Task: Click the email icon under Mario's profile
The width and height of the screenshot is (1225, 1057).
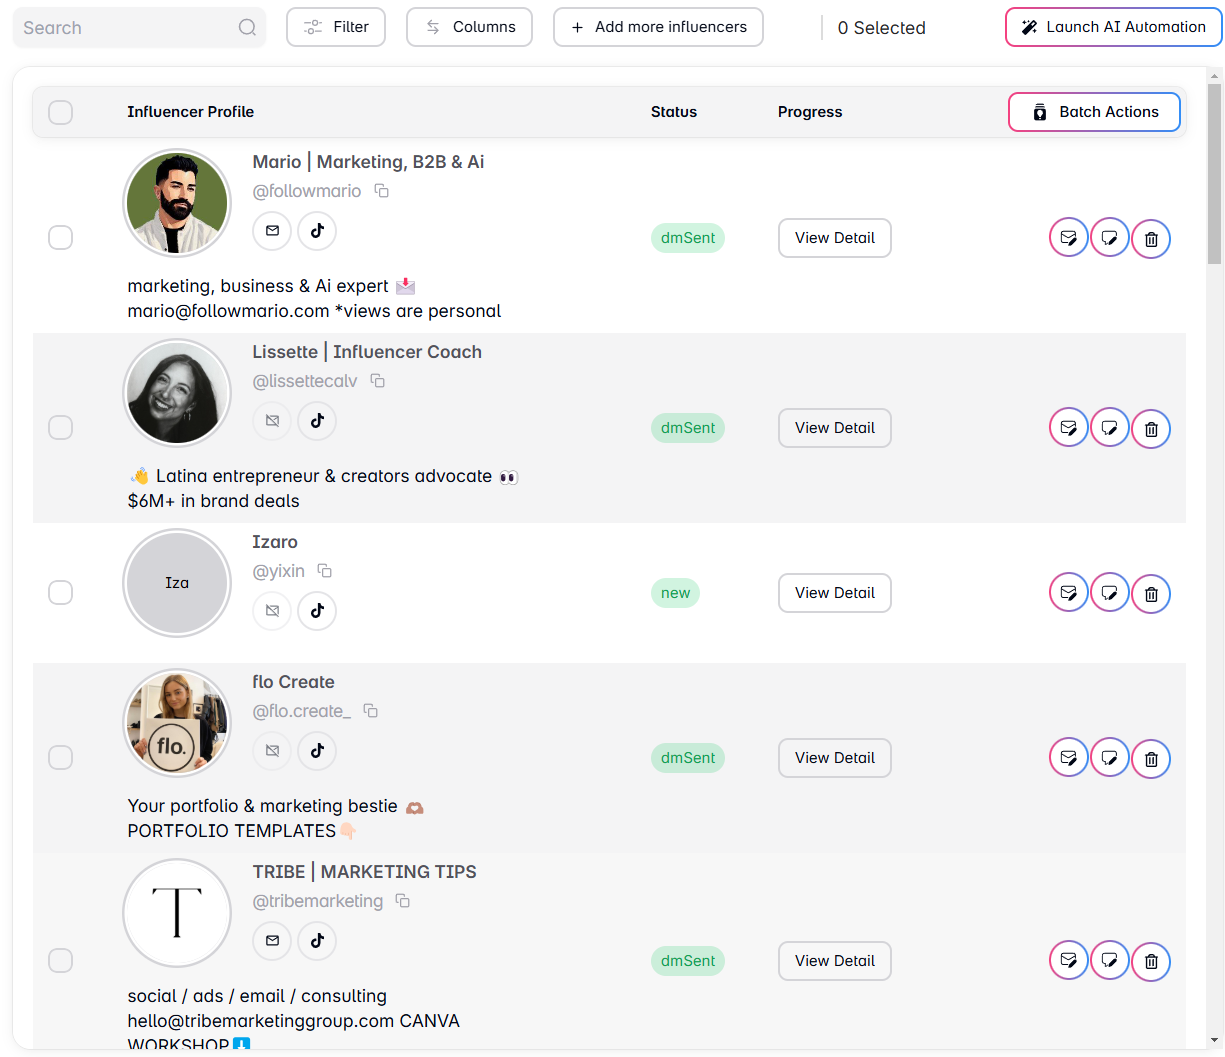Action: (x=272, y=231)
